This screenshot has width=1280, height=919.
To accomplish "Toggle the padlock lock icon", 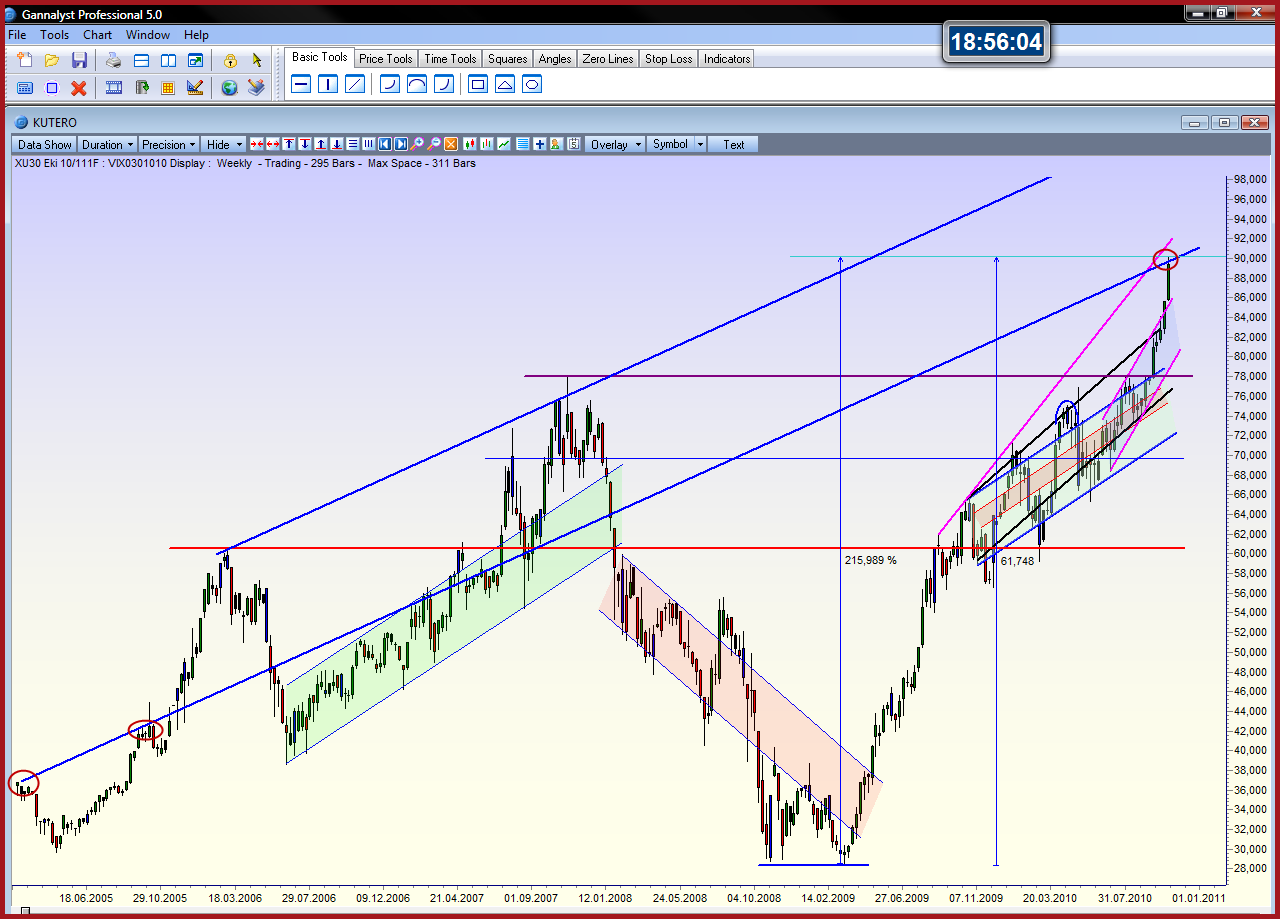I will point(230,60).
